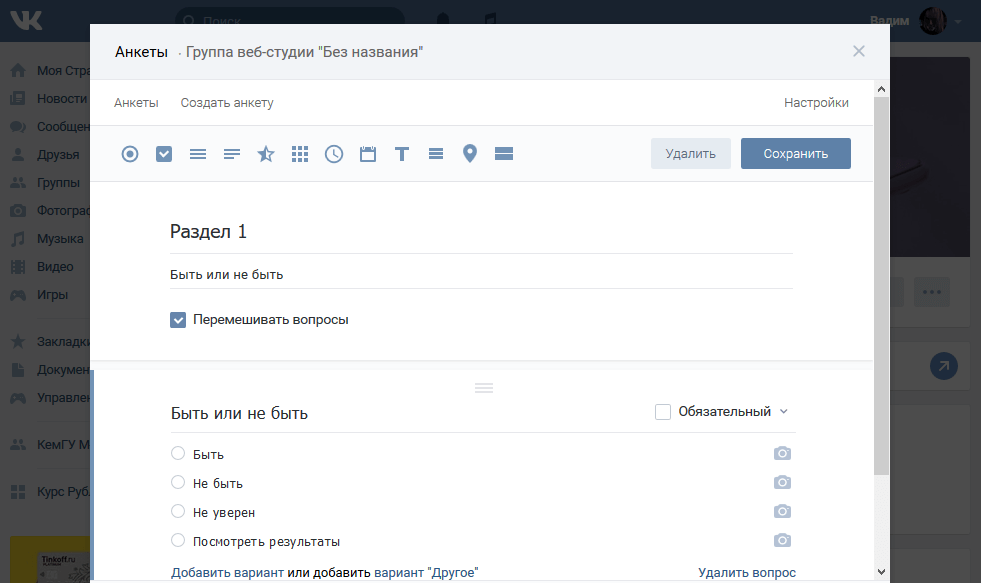The height and width of the screenshot is (583, 981).
Task: Expand the dropdown arrow beside "Обязательный"
Action: point(784,412)
